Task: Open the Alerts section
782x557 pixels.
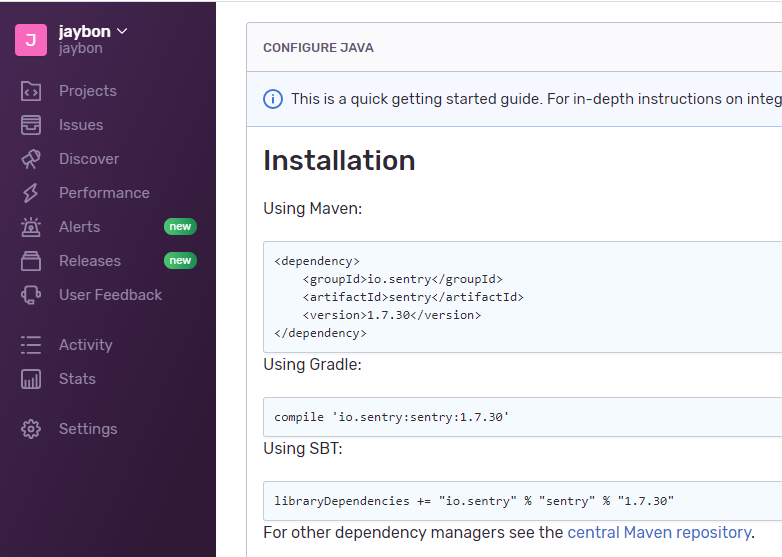Action: 79,227
